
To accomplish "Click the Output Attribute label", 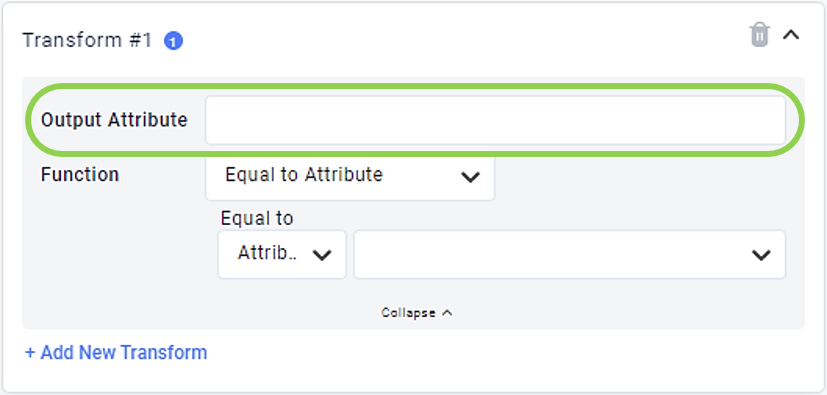I will pyautogui.click(x=114, y=120).
